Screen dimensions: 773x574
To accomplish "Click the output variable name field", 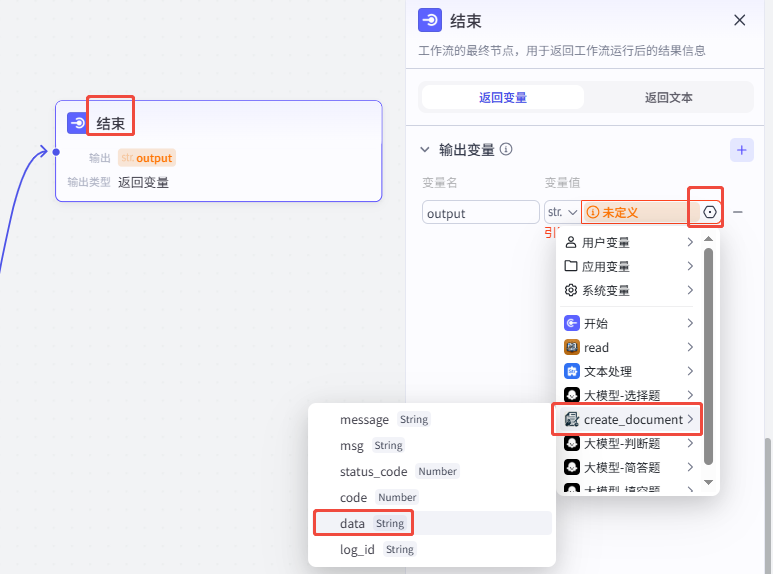I will point(480,213).
